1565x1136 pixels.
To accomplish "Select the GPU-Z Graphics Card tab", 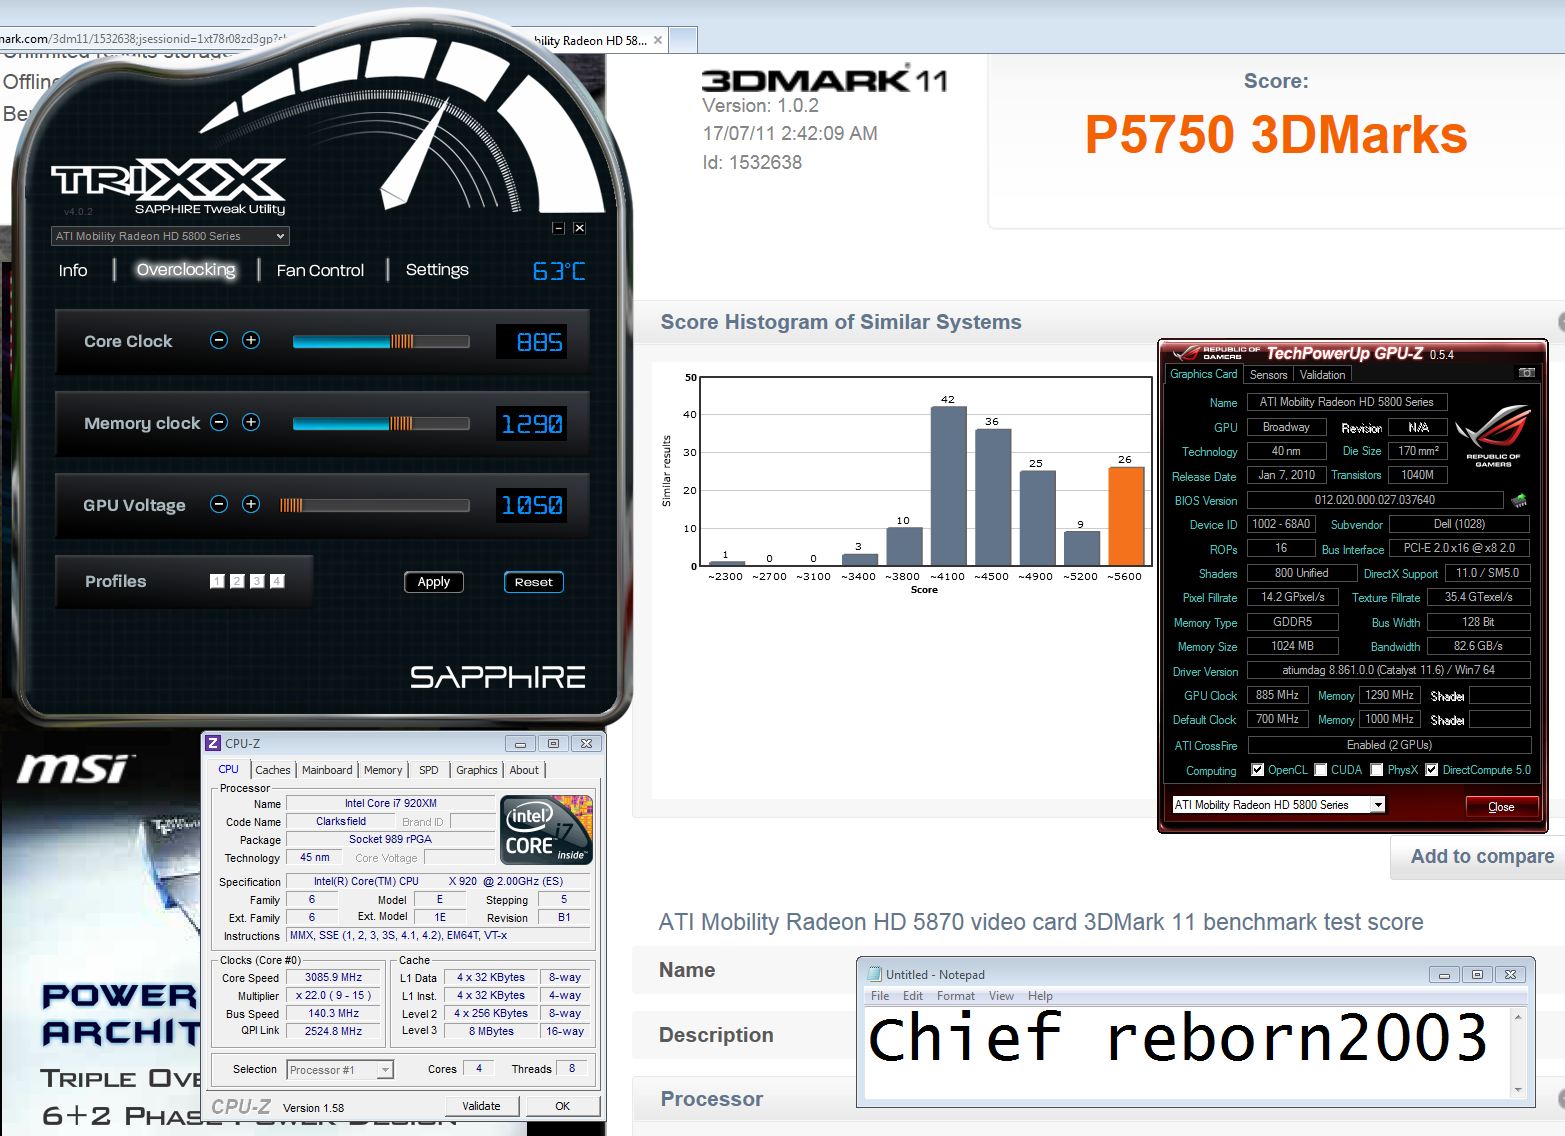I will point(1204,374).
